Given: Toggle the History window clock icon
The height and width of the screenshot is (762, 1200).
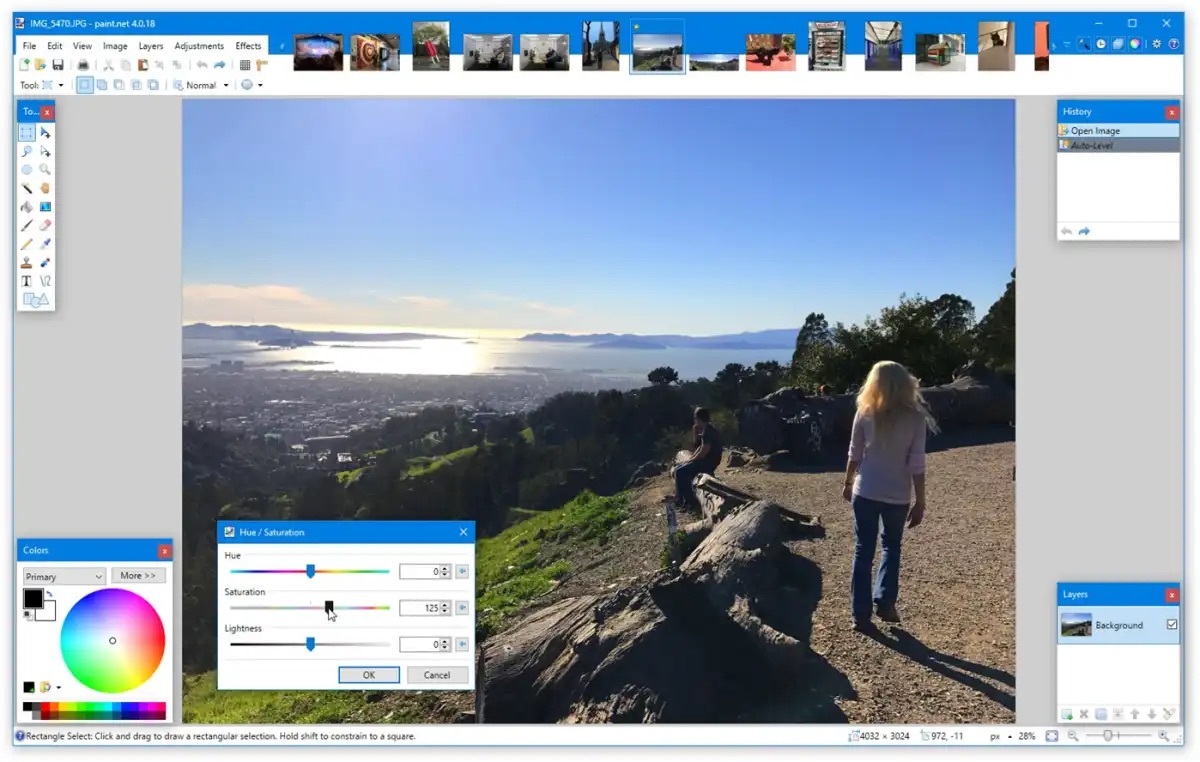Looking at the screenshot, I should 1101,44.
